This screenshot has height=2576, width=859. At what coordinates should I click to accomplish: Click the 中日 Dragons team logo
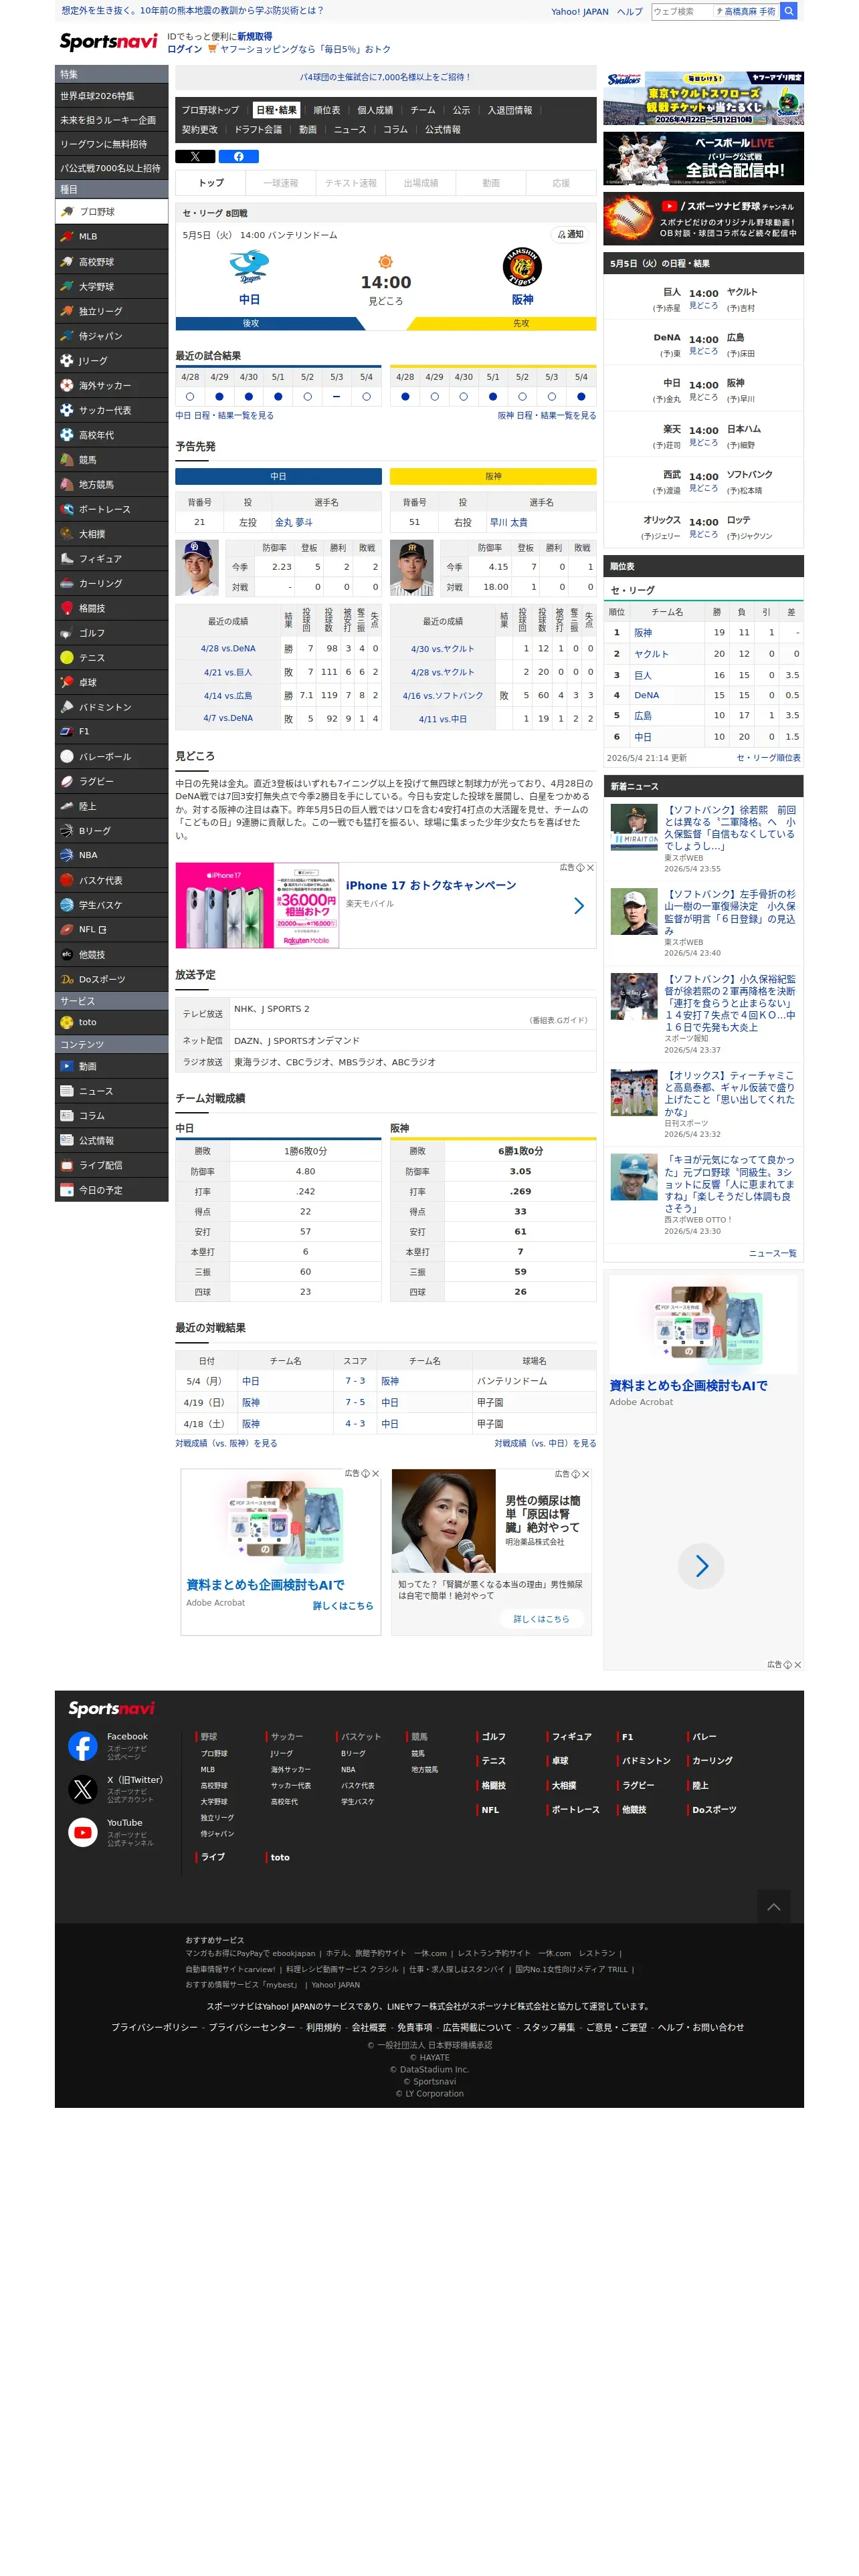[x=249, y=268]
